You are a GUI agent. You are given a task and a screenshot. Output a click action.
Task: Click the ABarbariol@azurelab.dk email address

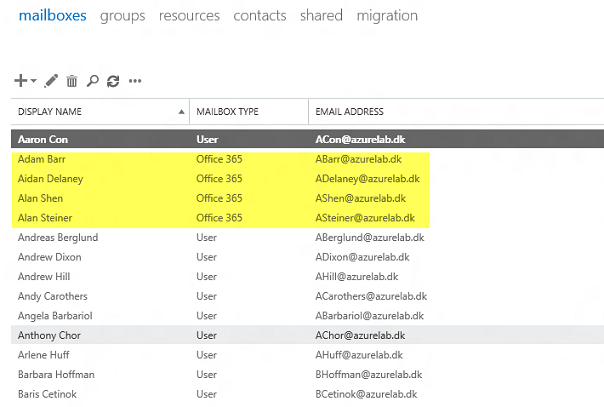369,316
